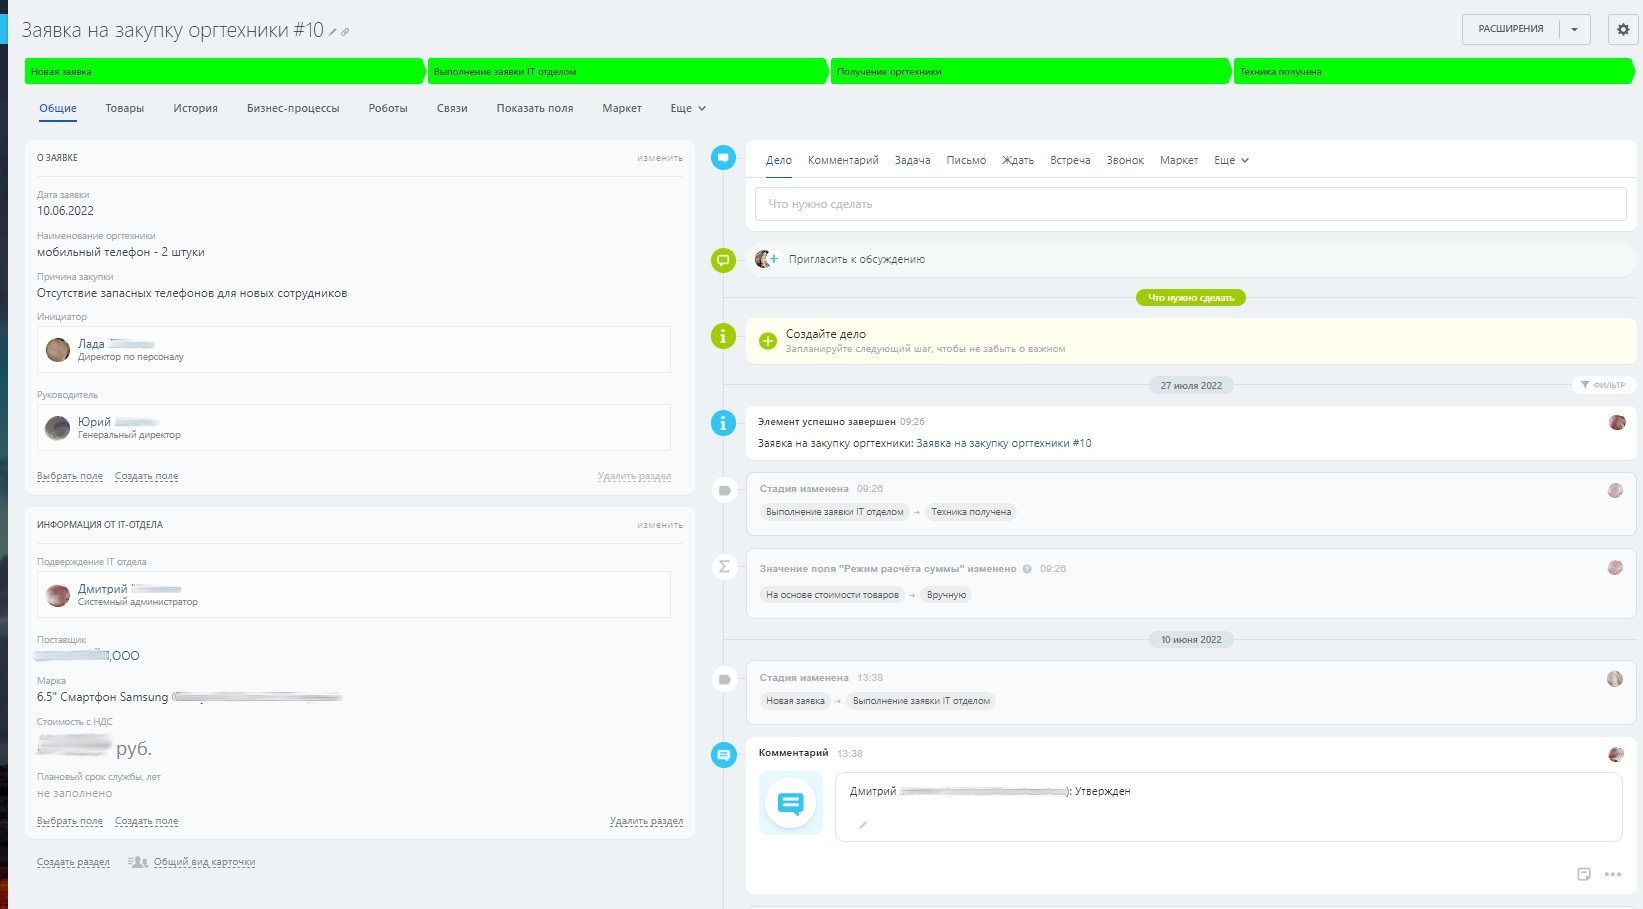The height and width of the screenshot is (909, 1643).
Task: Click the stage-change icon of the 09:26 entry
Action: click(724, 490)
